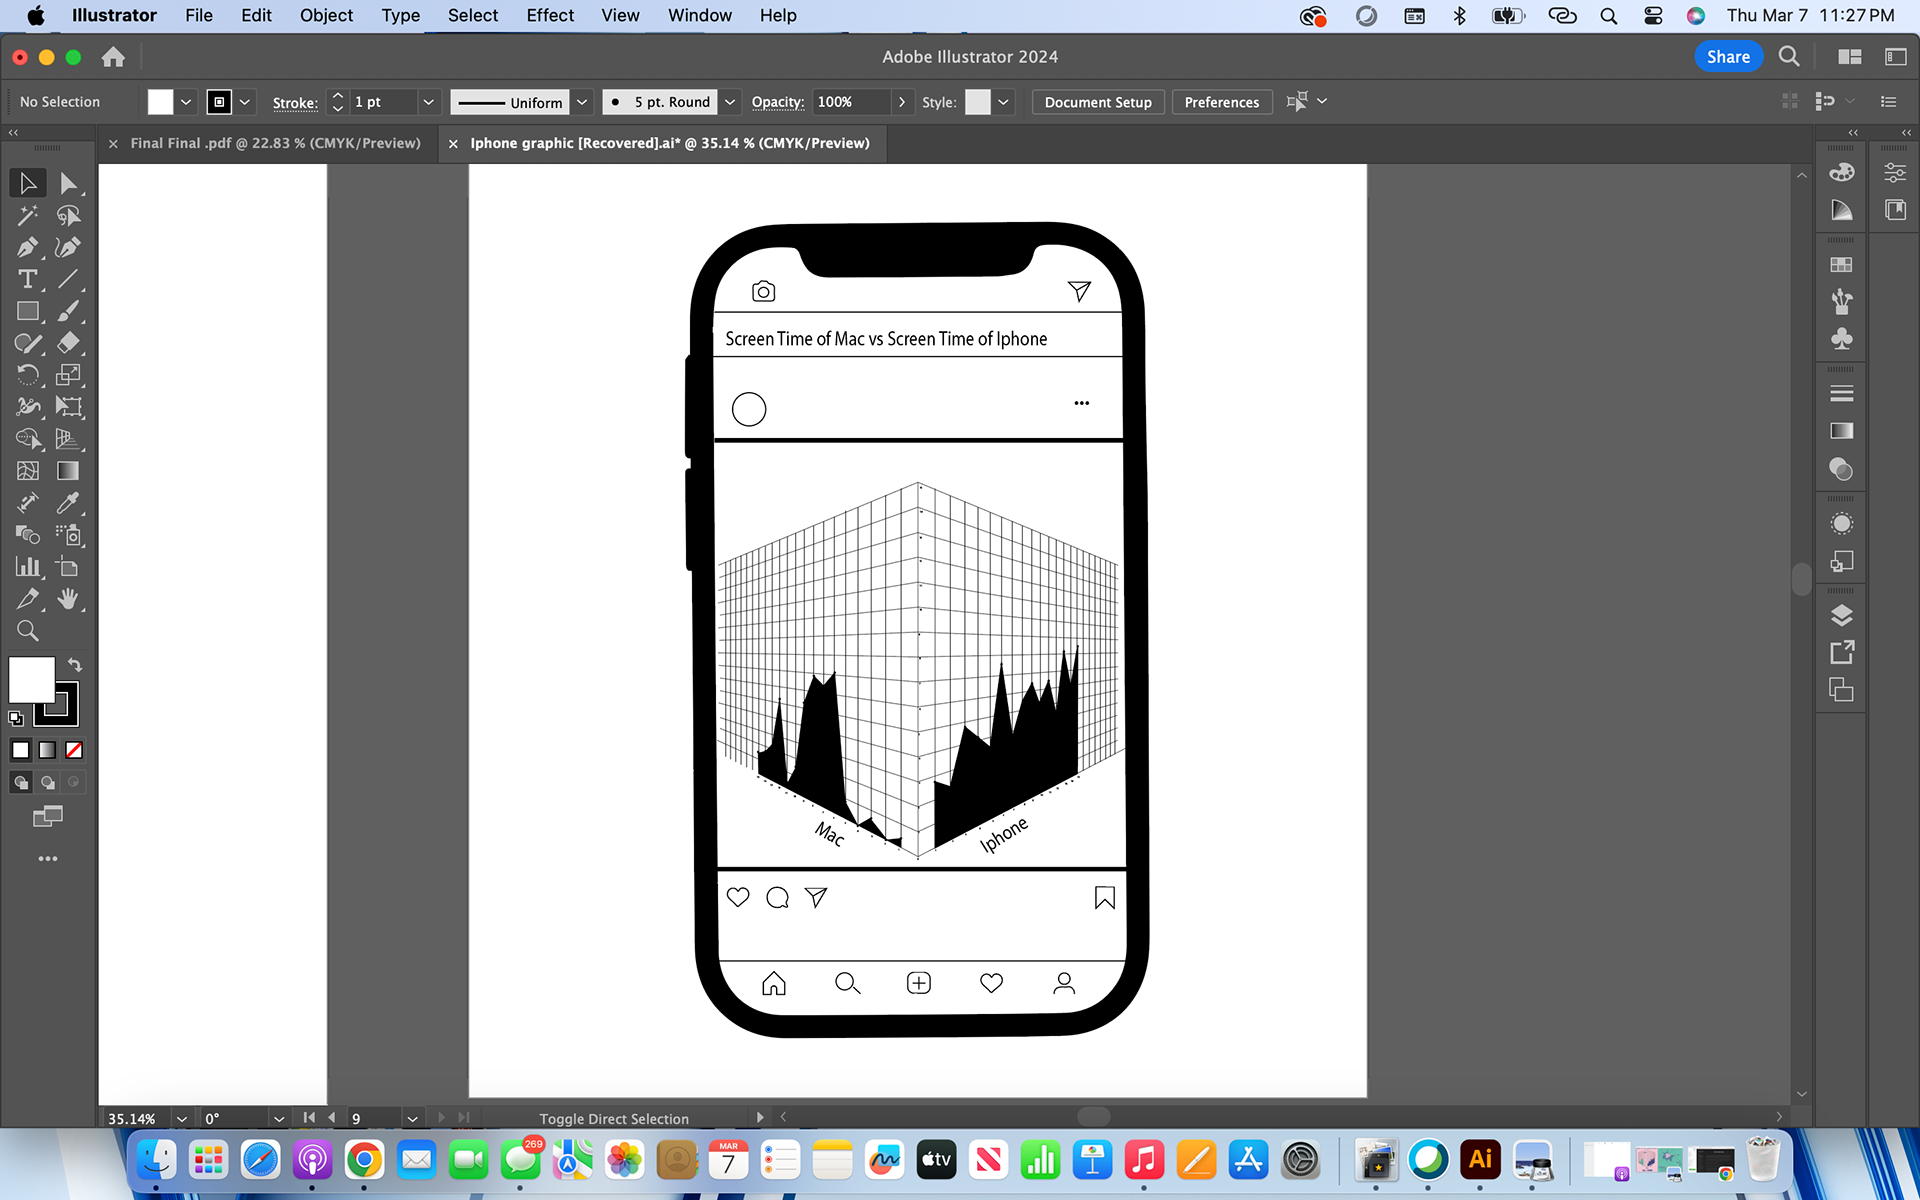1920x1200 pixels.
Task: Open the fill color dropdown arrow
Action: coord(186,102)
